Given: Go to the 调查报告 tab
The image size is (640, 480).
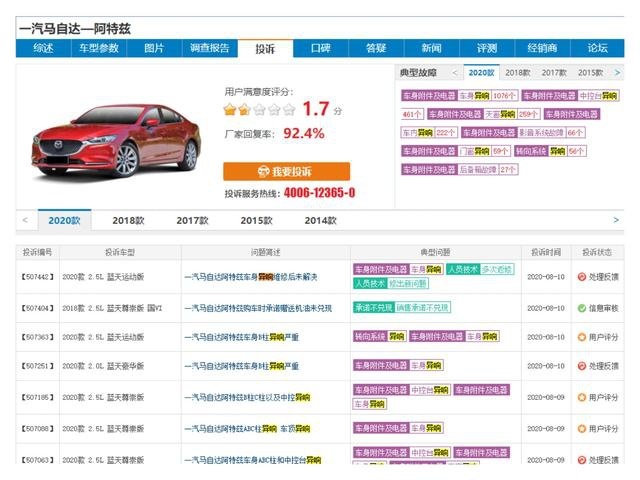Looking at the screenshot, I should click(209, 48).
